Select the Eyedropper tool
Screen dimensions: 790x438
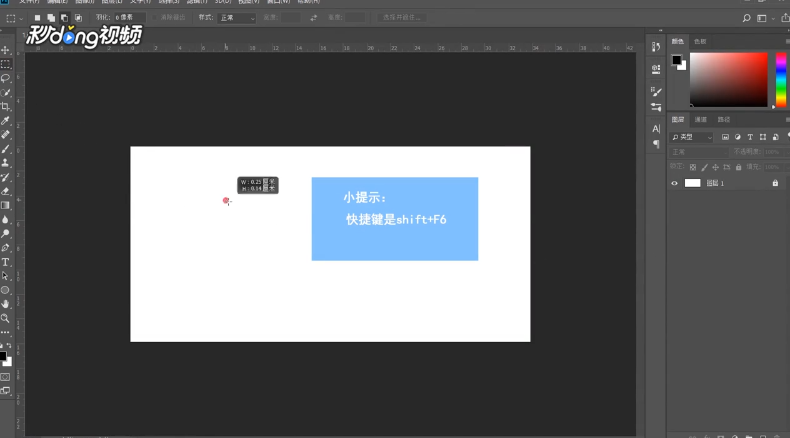(x=6, y=120)
